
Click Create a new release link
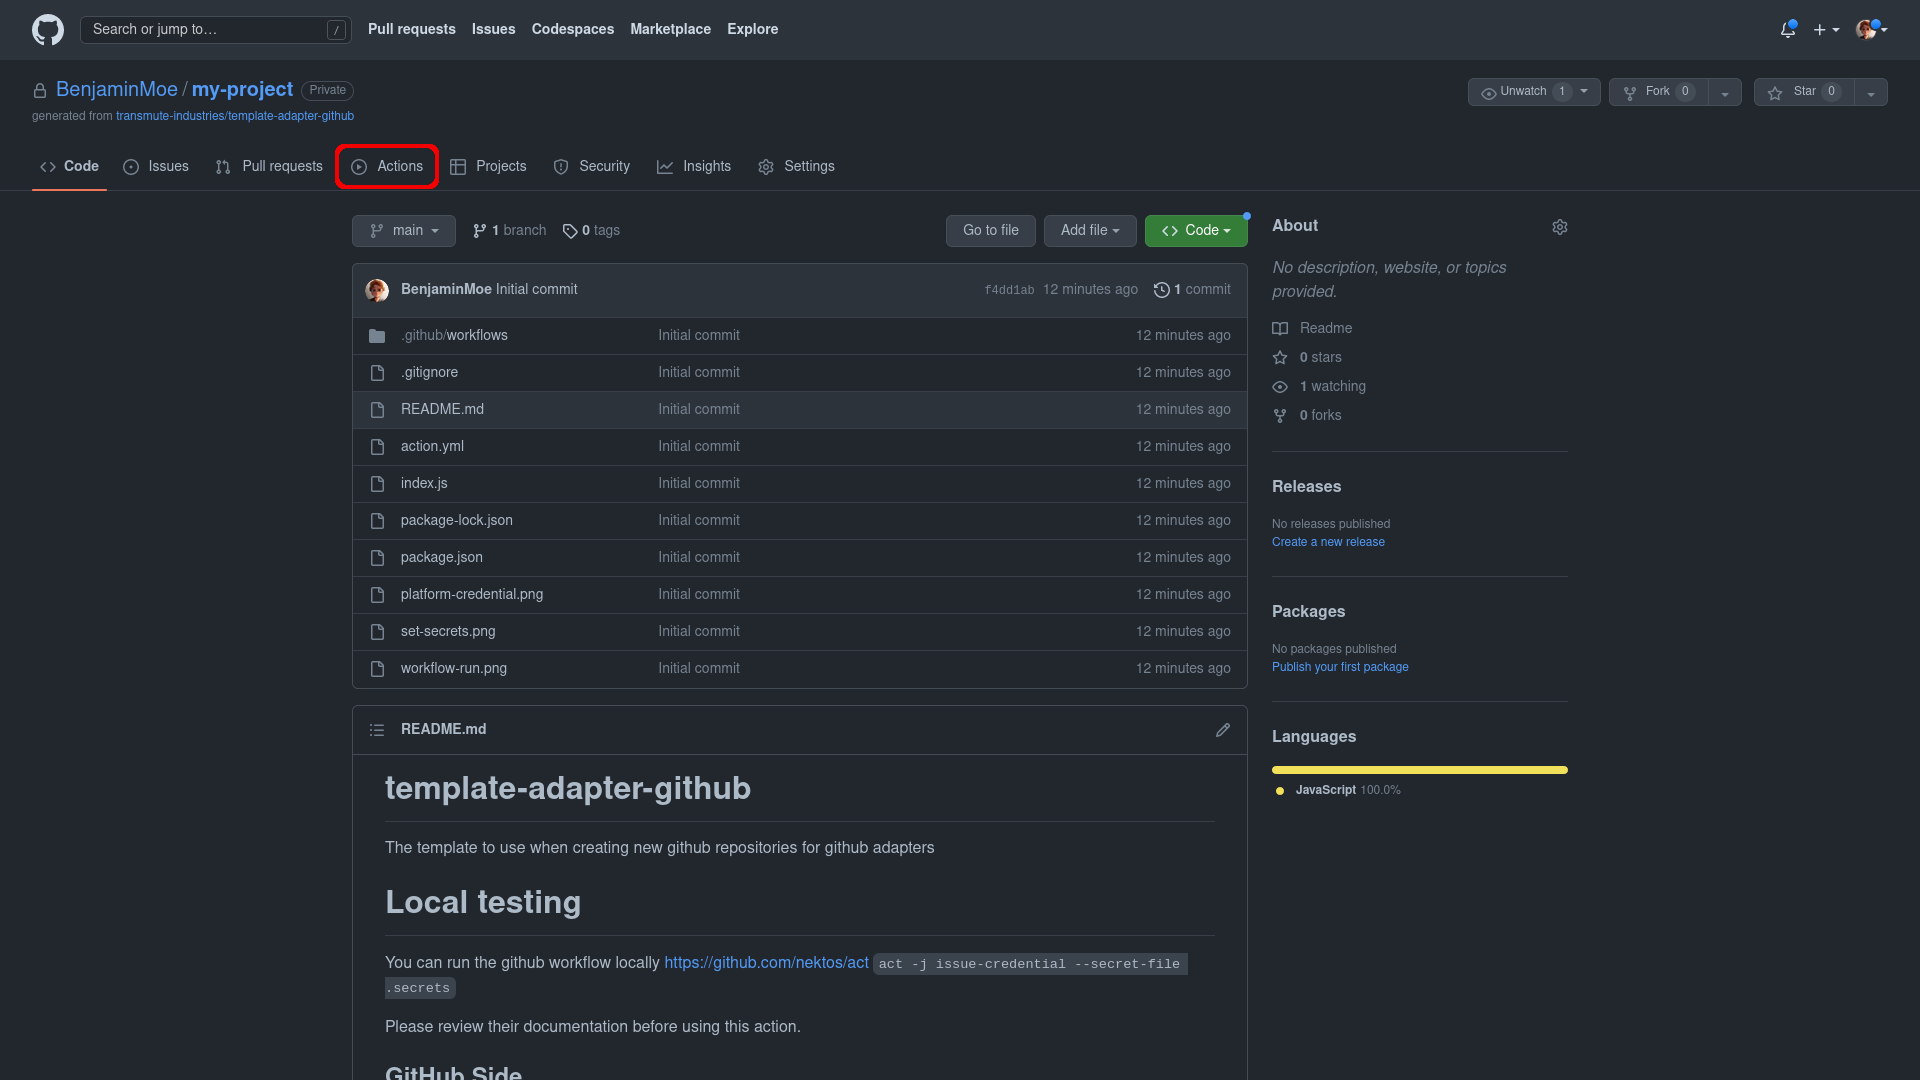point(1328,542)
